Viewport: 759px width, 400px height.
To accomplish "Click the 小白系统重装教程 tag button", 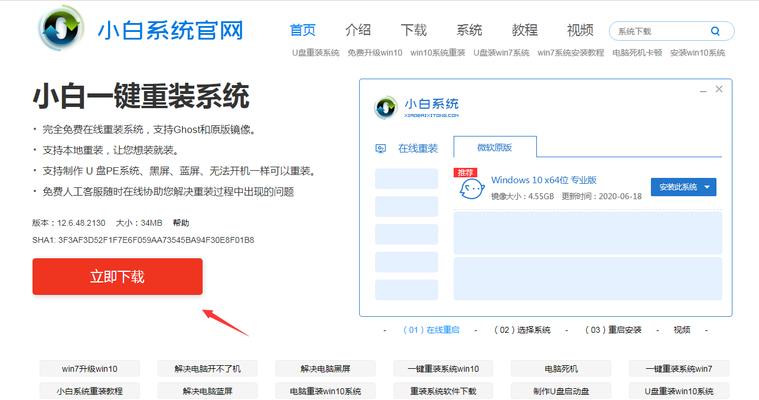I will click(90, 391).
